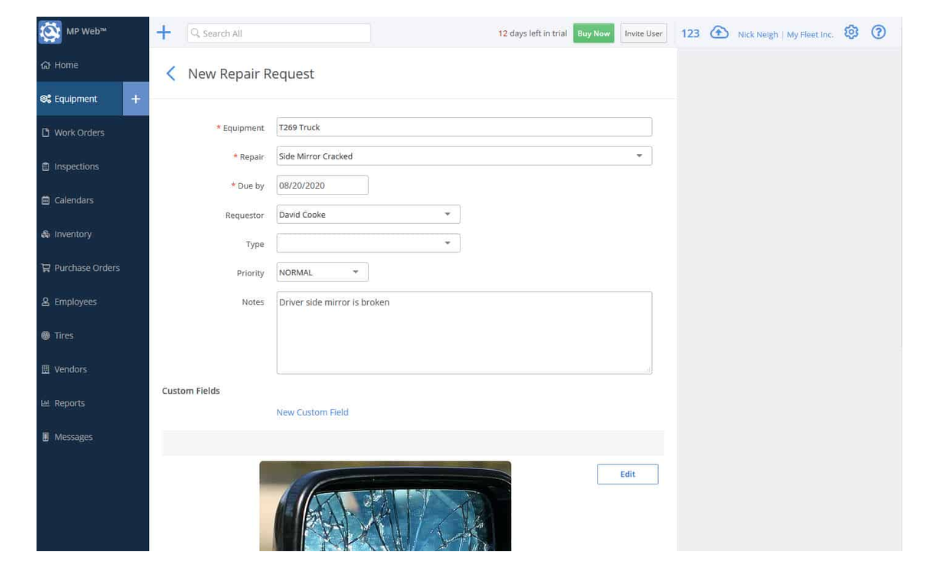Click the Due by date field
This screenshot has height=563, width=938.
(x=322, y=185)
